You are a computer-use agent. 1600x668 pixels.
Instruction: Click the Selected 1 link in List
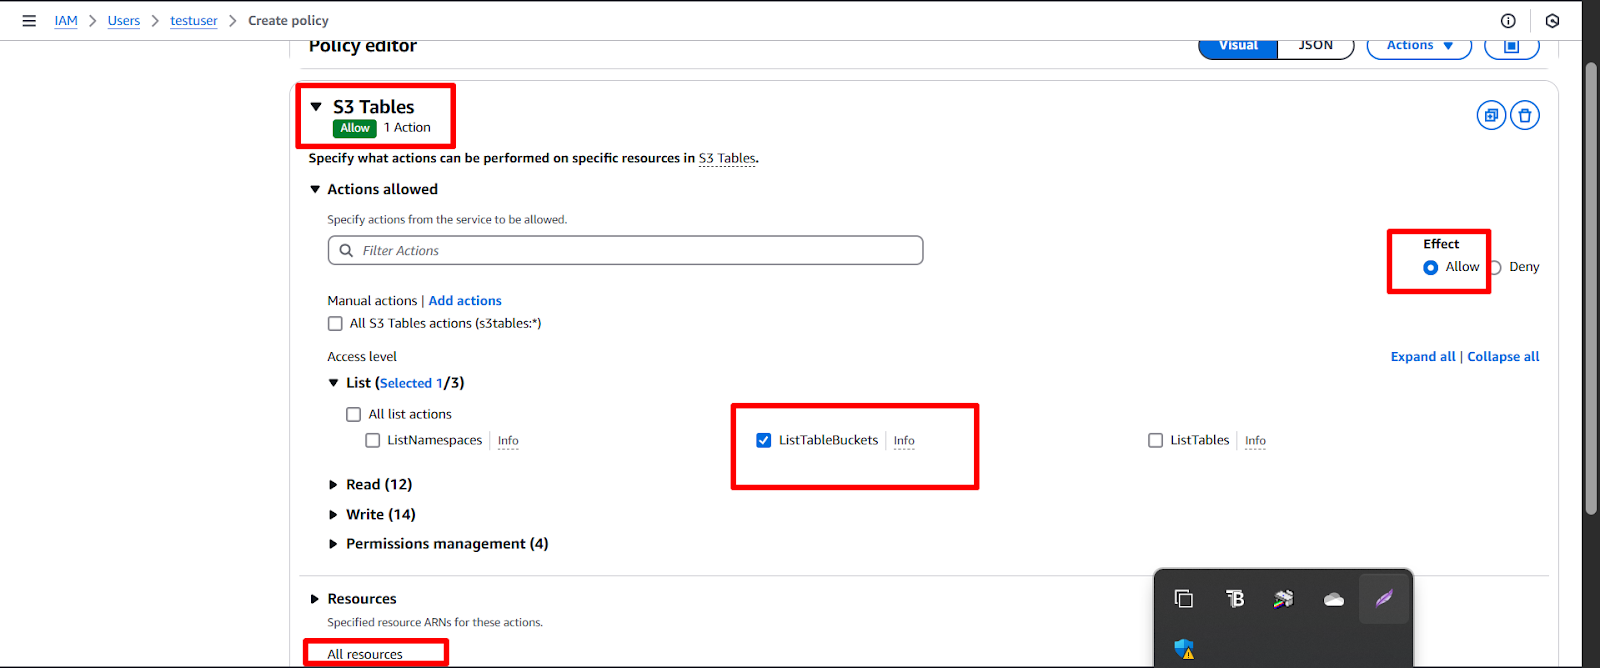412,383
